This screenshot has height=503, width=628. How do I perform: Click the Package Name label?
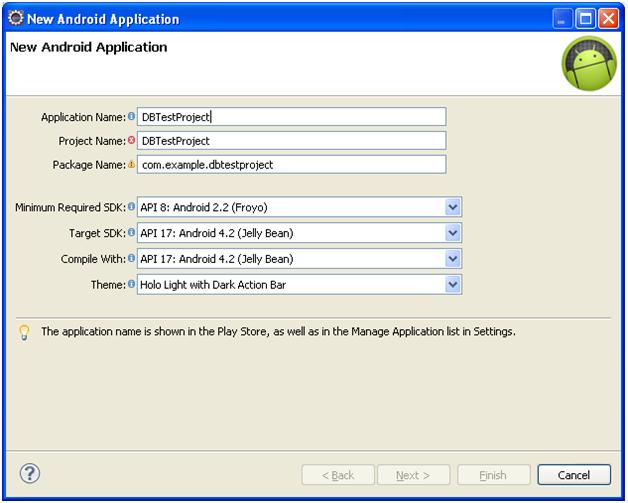point(89,165)
